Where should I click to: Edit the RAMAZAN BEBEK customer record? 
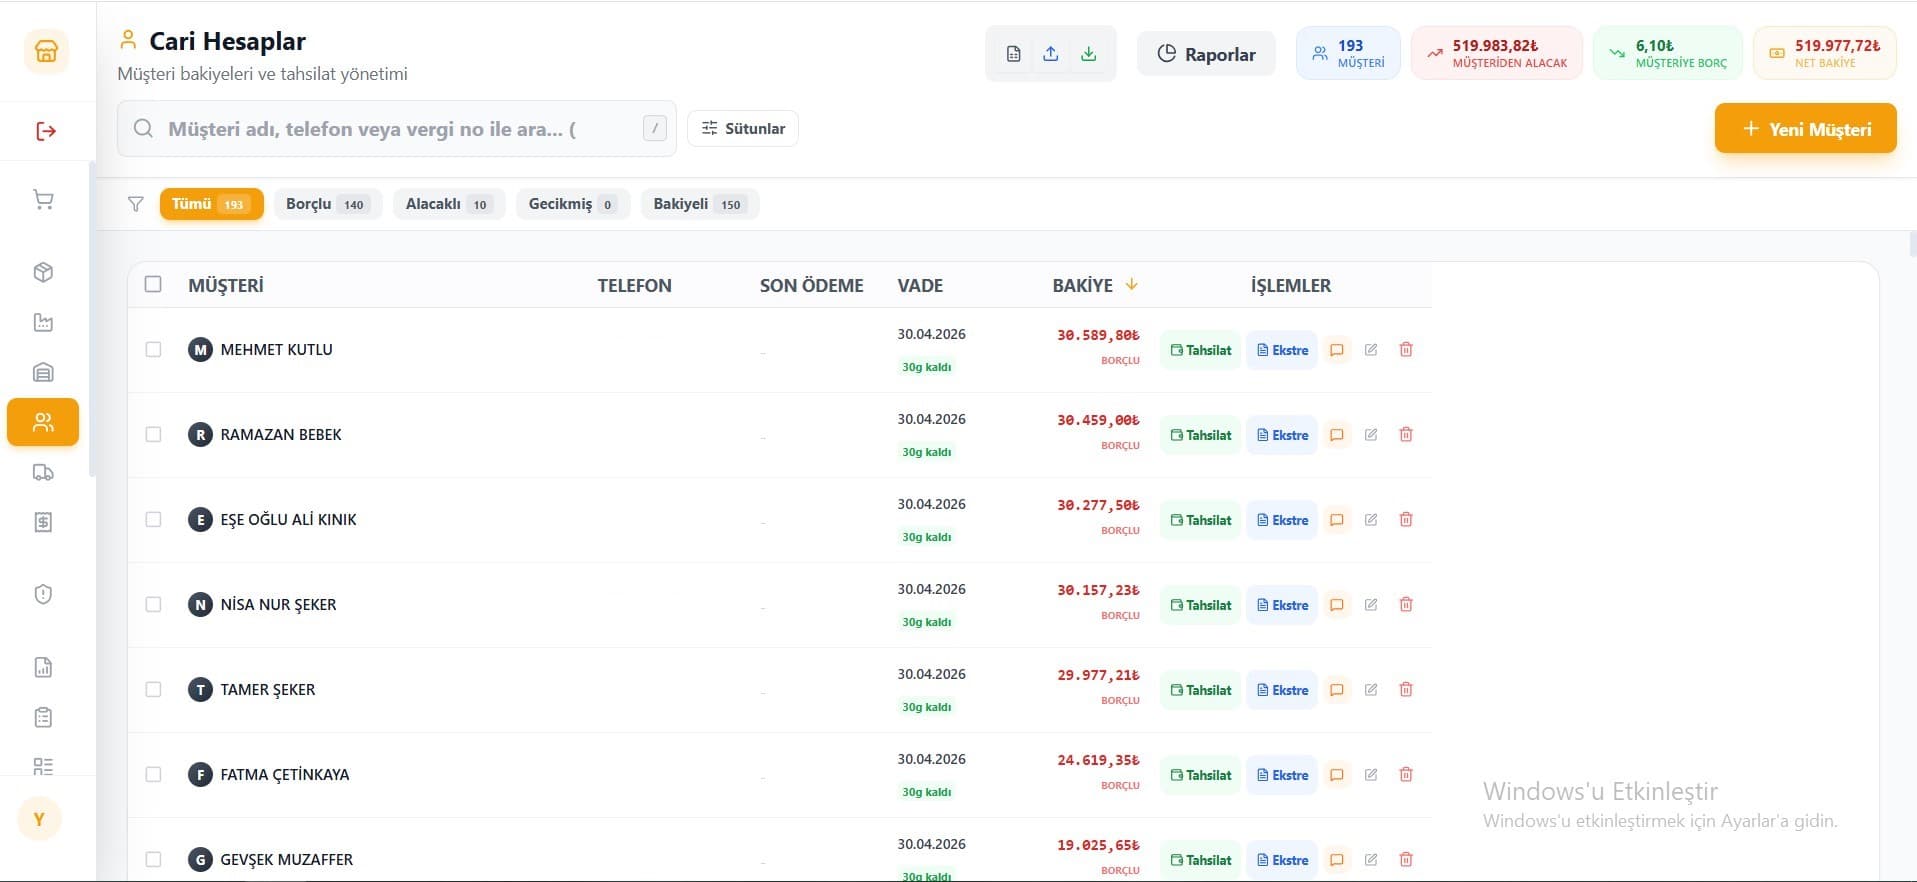[x=1371, y=435]
